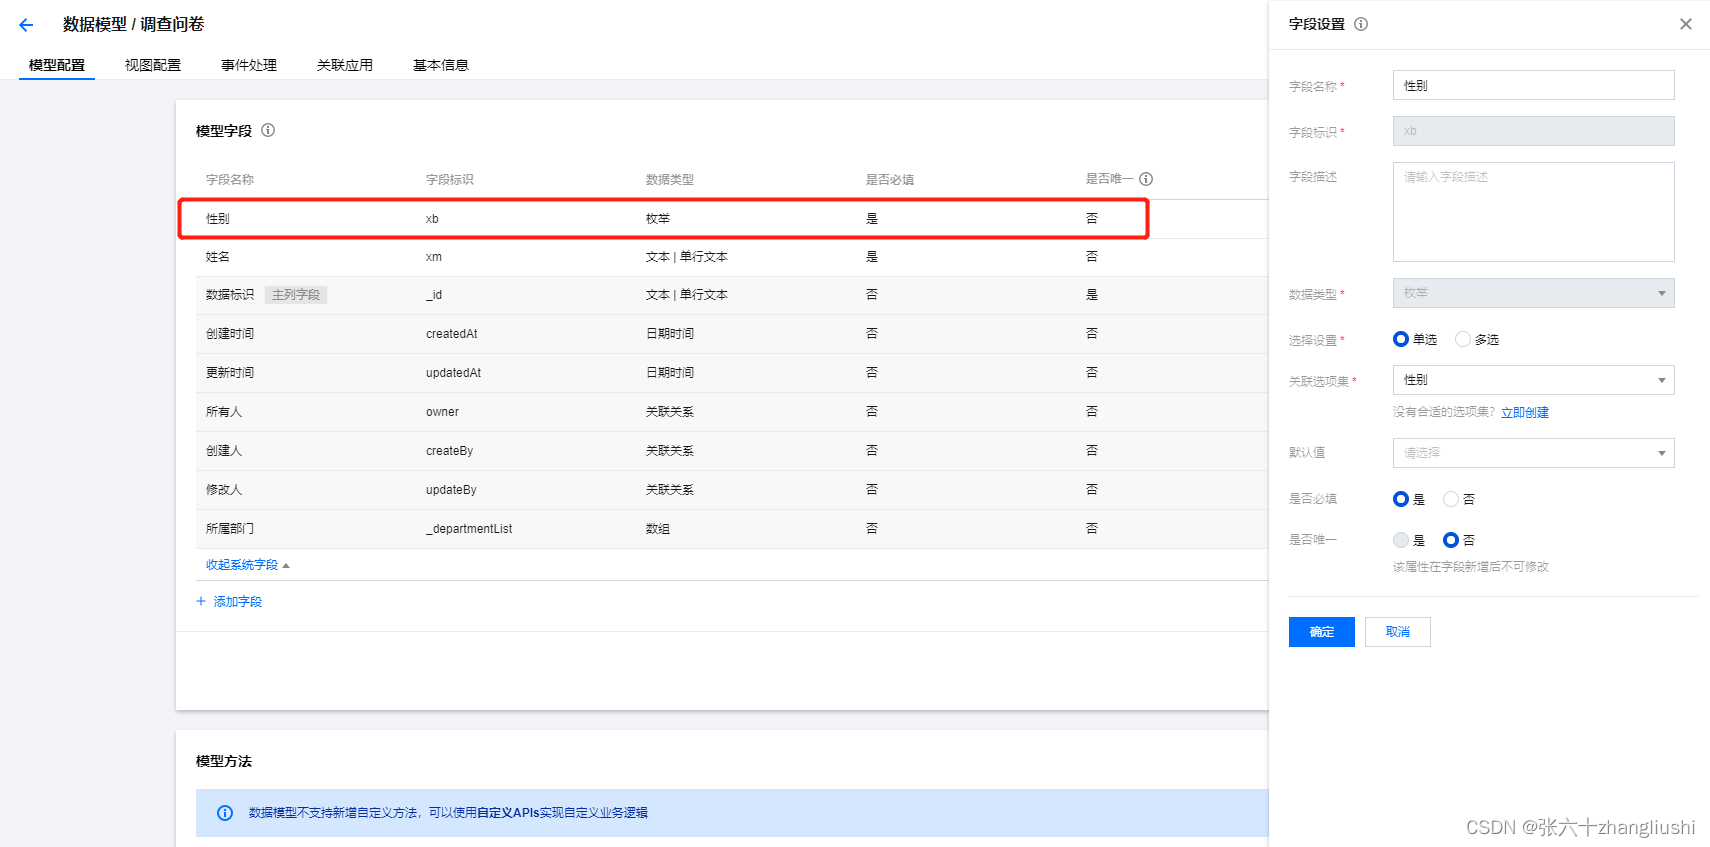Click info icon beside 字段设置 title
The width and height of the screenshot is (1710, 847).
tap(1361, 24)
